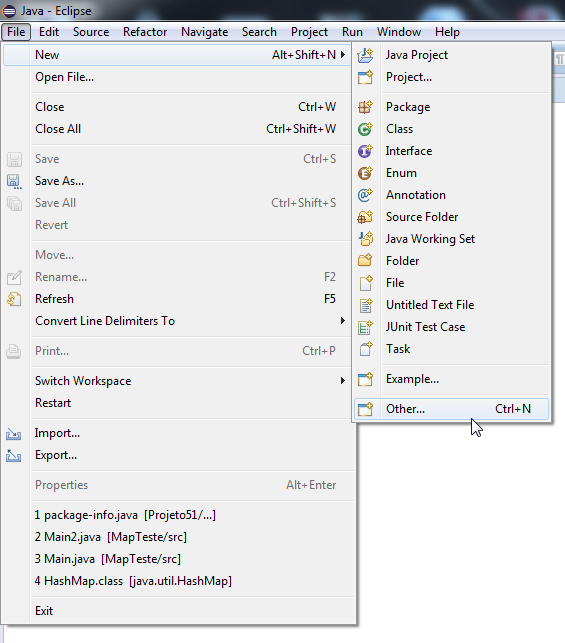This screenshot has width=565, height=643.
Task: Open recent file 4 HashMap.class
Action: click(179, 581)
